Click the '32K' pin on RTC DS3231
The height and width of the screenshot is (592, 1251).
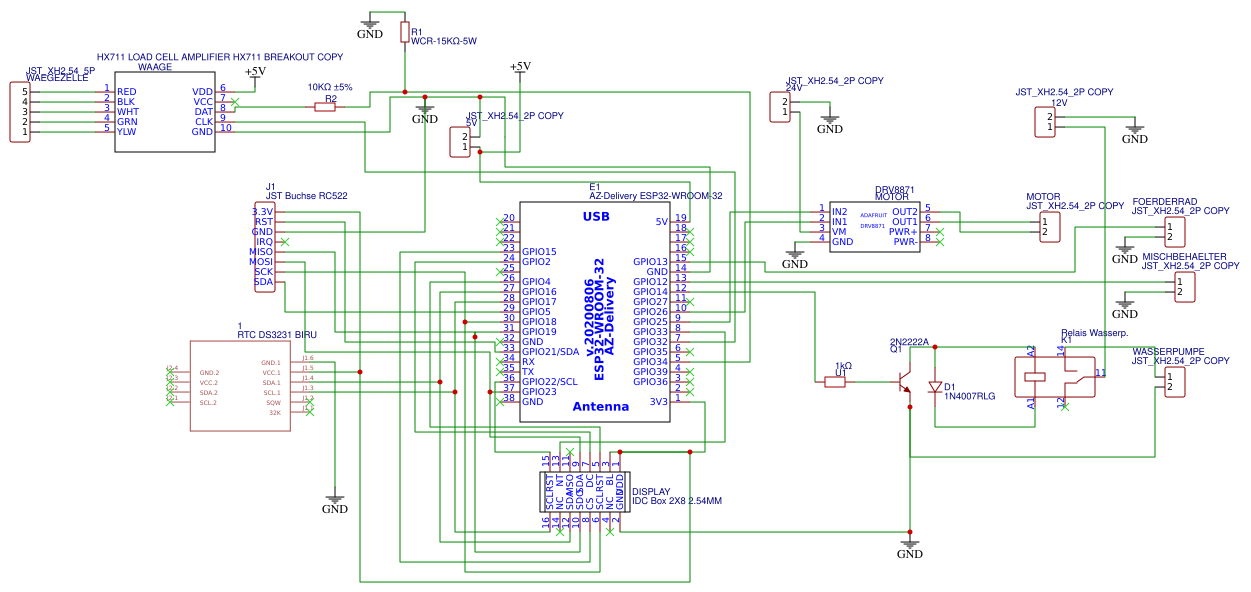click(274, 412)
